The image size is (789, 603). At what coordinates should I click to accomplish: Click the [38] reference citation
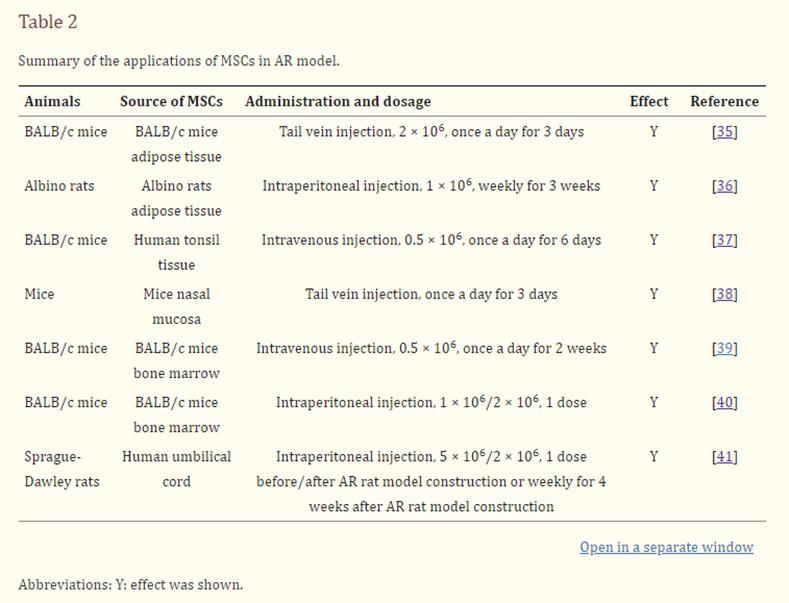(x=724, y=294)
